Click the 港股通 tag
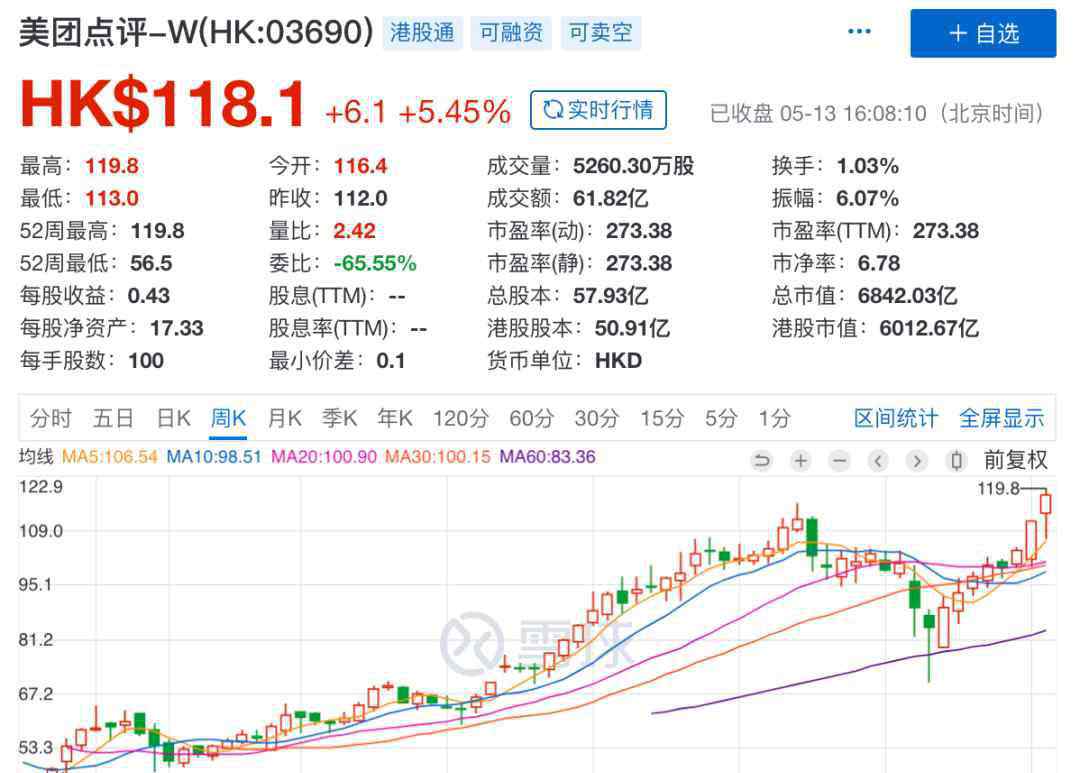Screen dimensions: 1080x773 point(423,33)
